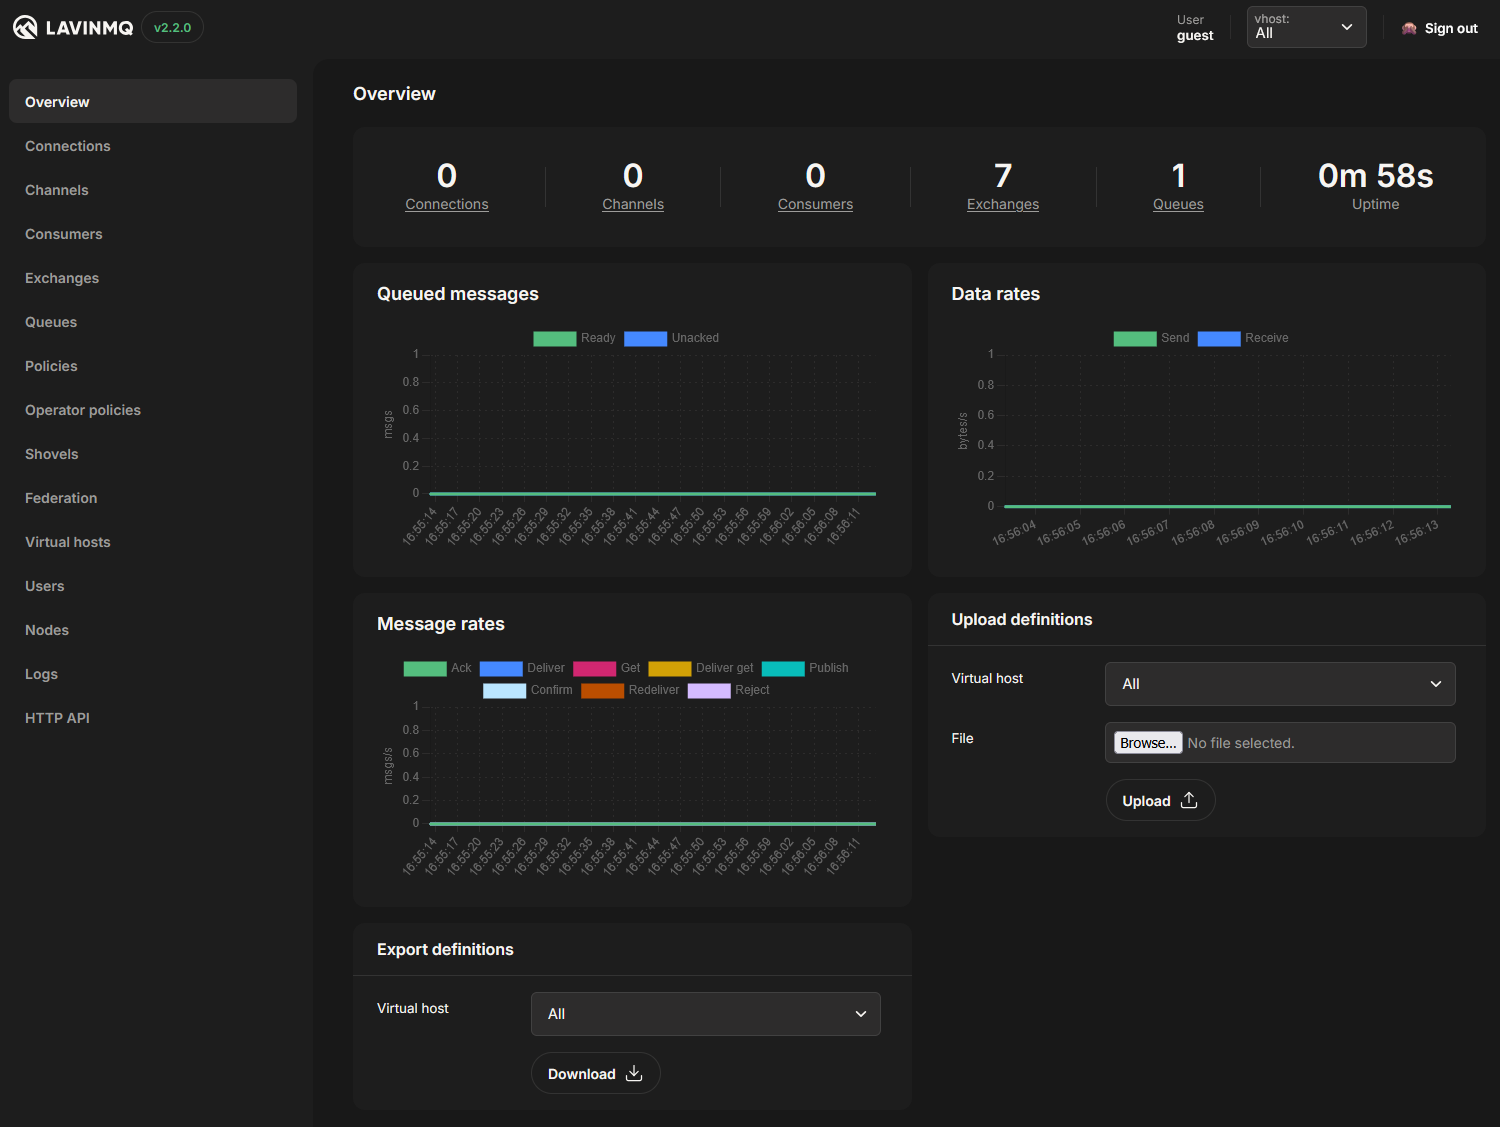Open Users in the sidebar
This screenshot has width=1500, height=1127.
(153, 586)
